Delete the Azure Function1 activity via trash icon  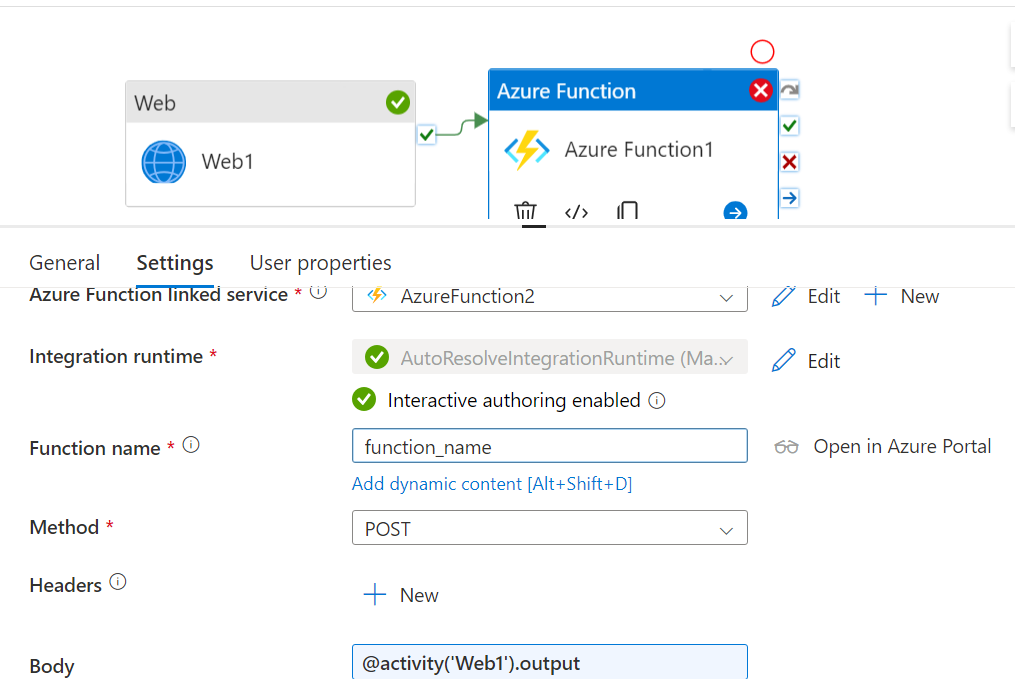pos(526,211)
